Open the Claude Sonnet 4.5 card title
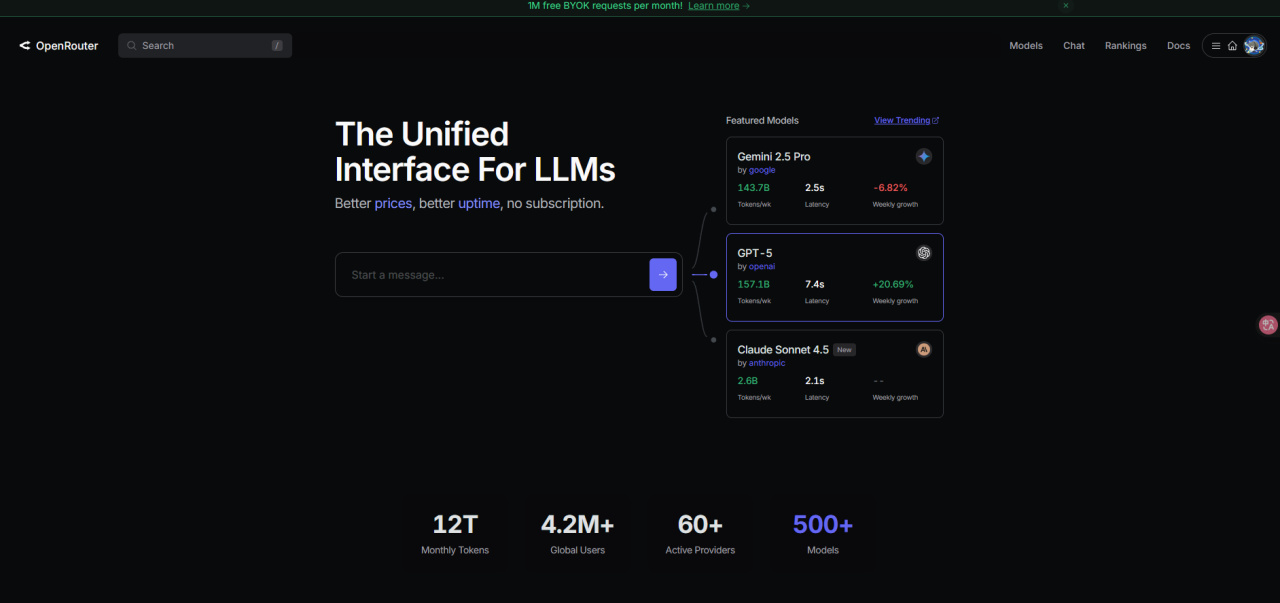The height and width of the screenshot is (603, 1280). click(783, 350)
